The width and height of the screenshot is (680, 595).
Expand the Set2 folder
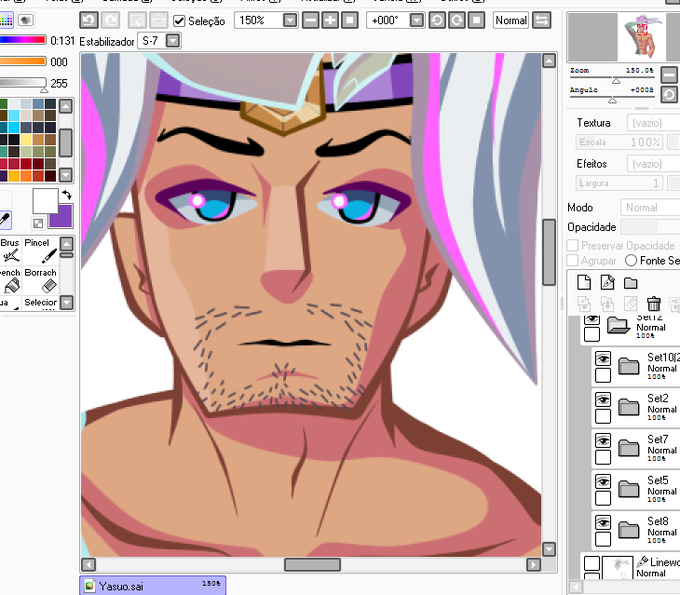[x=628, y=407]
